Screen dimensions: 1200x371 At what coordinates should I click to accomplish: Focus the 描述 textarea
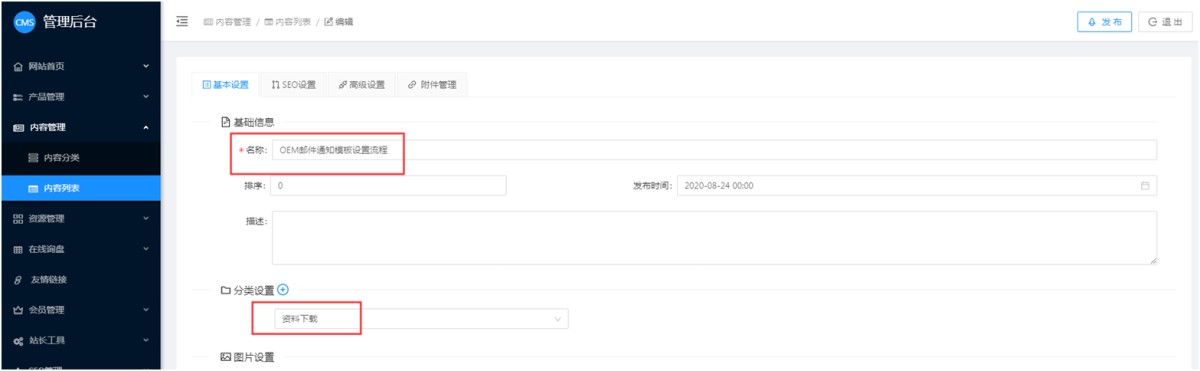[714, 238]
